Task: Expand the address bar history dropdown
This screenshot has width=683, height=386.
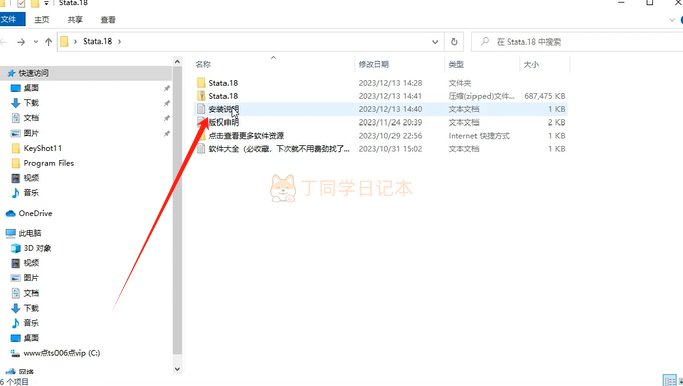Action: point(435,42)
